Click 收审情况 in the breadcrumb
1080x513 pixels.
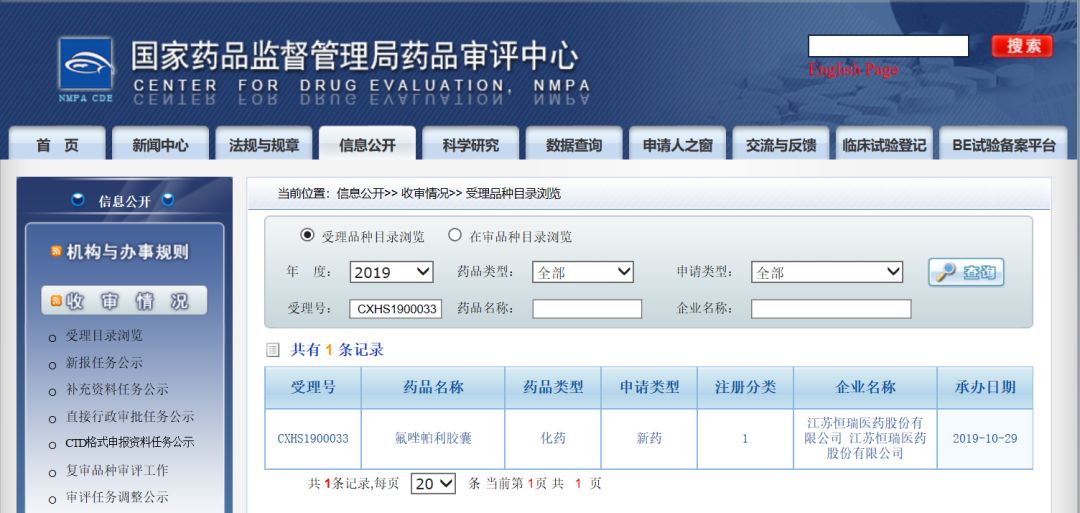pos(425,194)
